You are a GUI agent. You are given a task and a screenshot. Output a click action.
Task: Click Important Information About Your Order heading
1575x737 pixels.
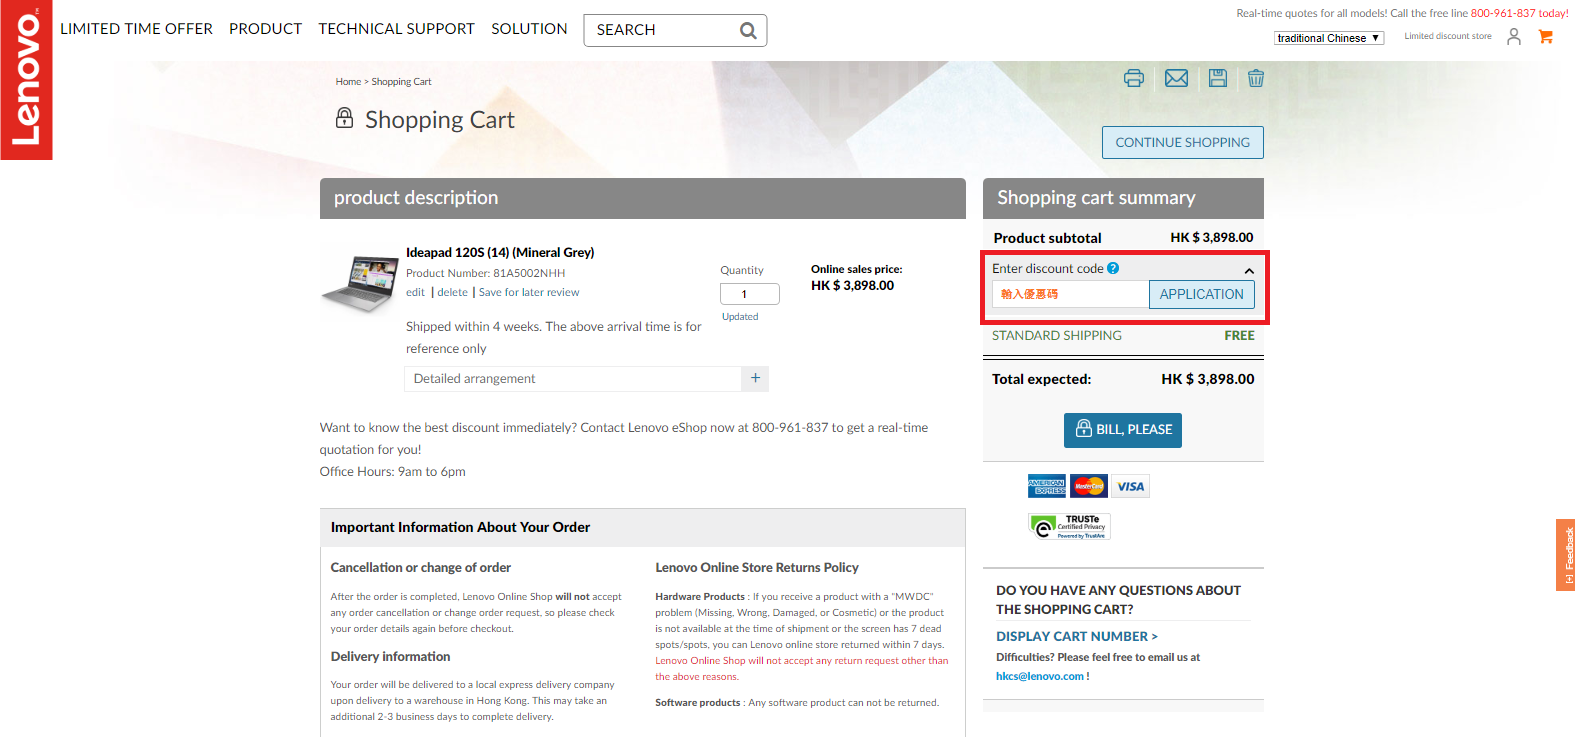point(460,527)
